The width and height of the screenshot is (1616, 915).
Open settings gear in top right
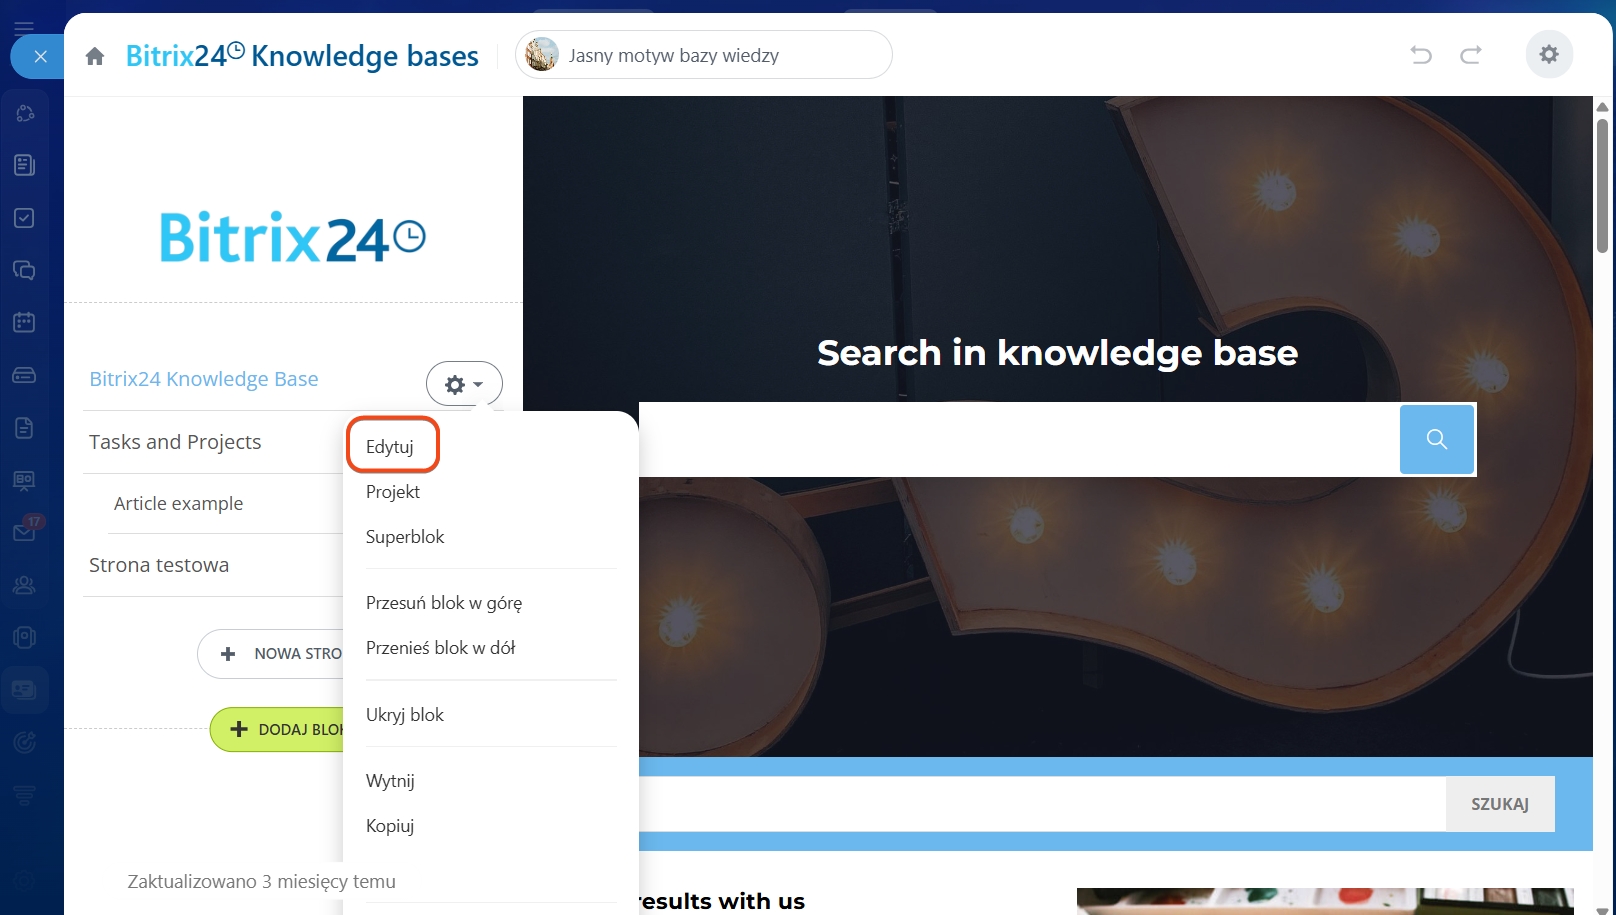[x=1549, y=54]
